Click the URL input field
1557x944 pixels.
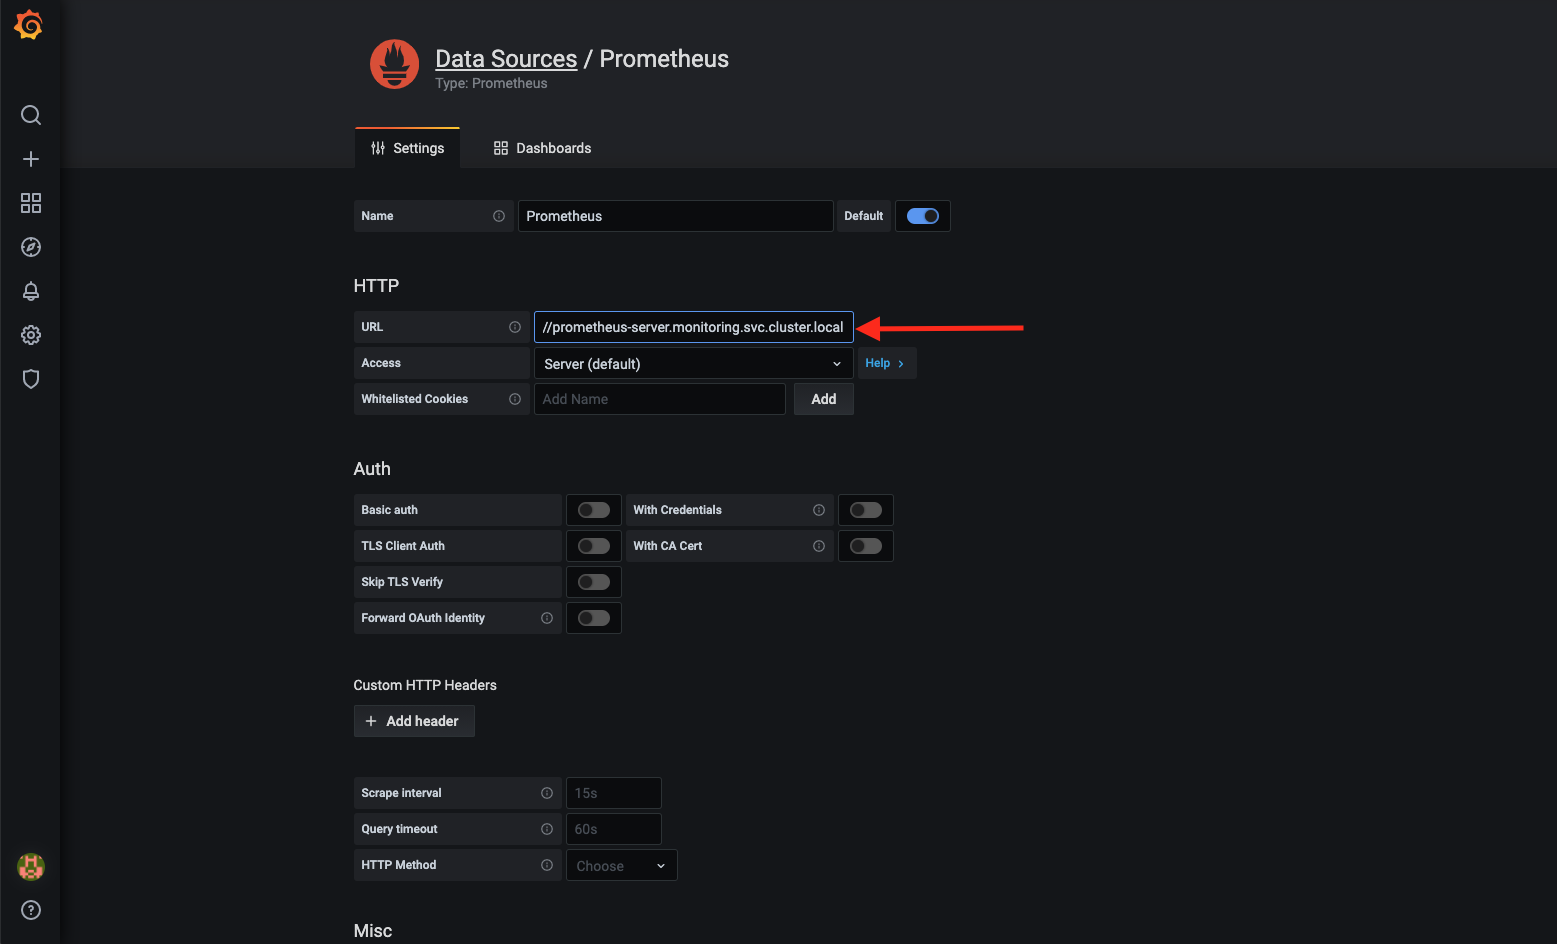(693, 327)
